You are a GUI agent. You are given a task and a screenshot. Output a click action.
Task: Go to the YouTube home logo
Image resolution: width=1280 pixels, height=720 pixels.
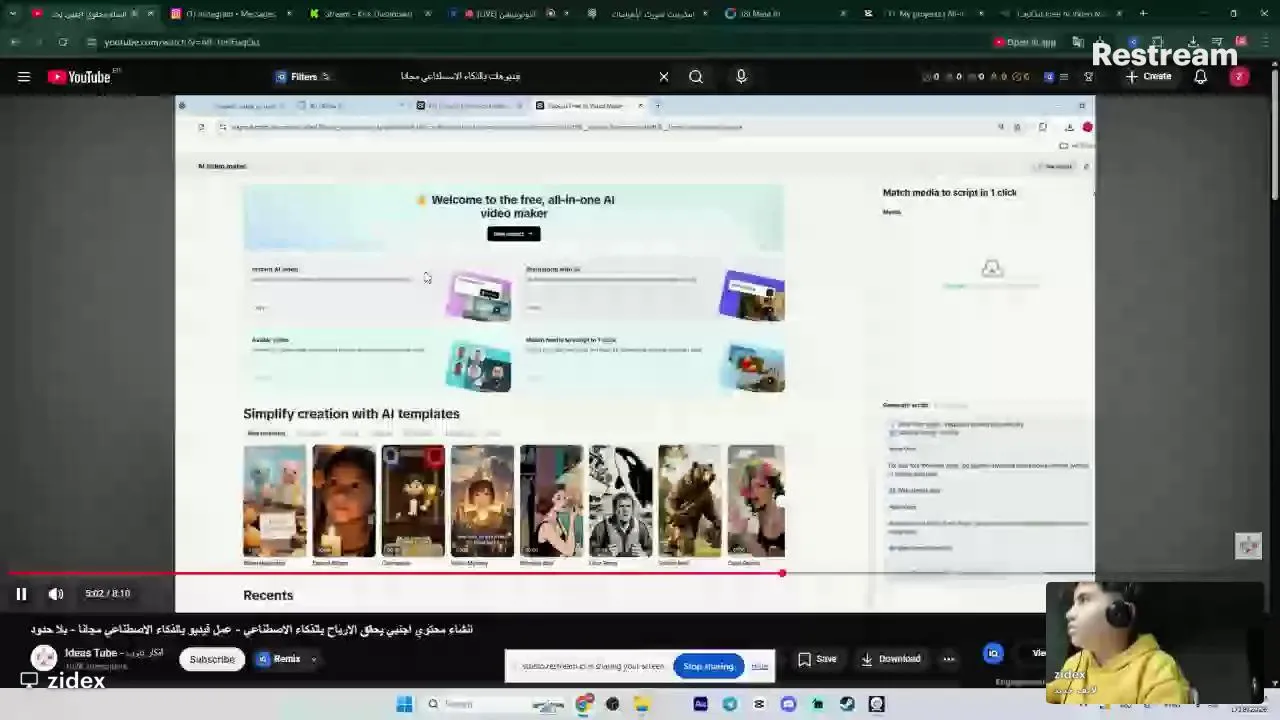[x=79, y=77]
